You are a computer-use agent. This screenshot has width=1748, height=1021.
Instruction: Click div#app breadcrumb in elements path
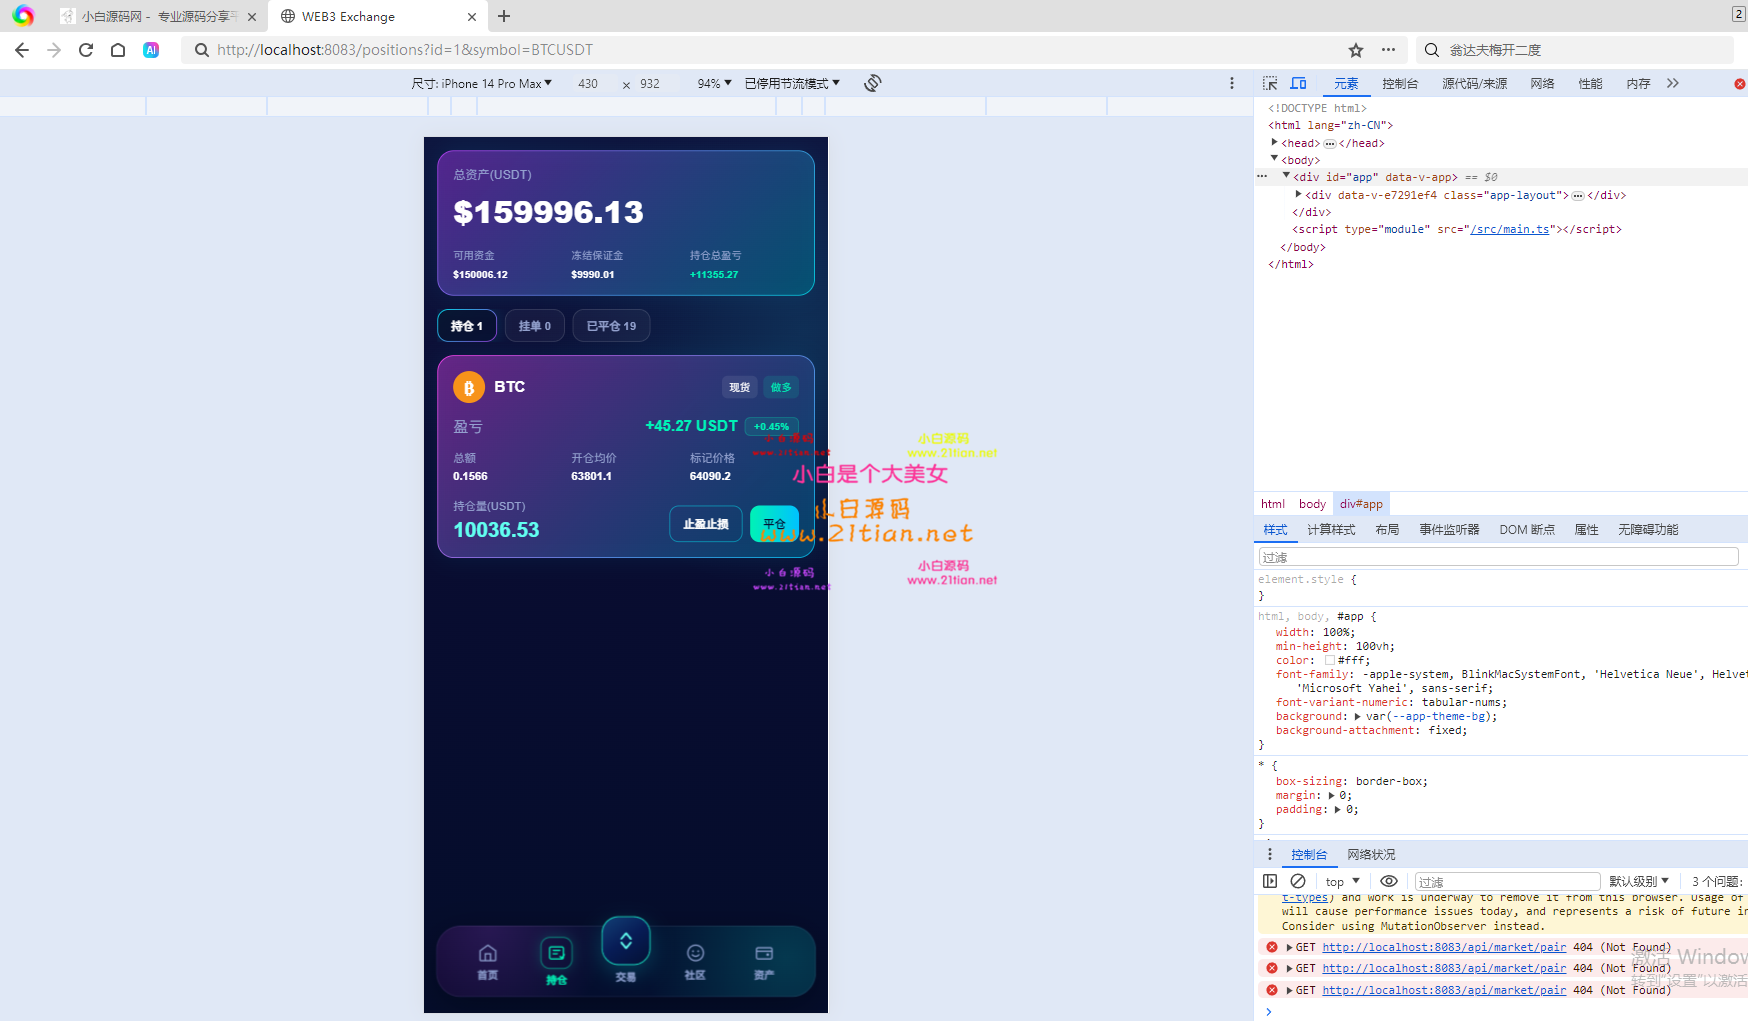tap(1361, 504)
